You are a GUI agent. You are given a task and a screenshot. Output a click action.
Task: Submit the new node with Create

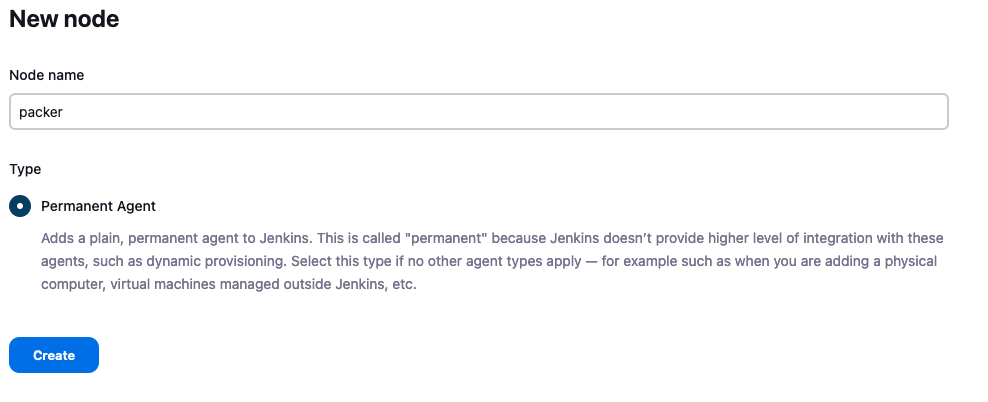[54, 355]
